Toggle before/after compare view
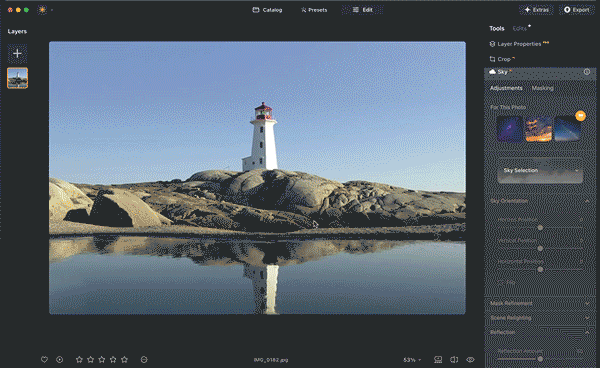600x368 pixels. tap(454, 360)
